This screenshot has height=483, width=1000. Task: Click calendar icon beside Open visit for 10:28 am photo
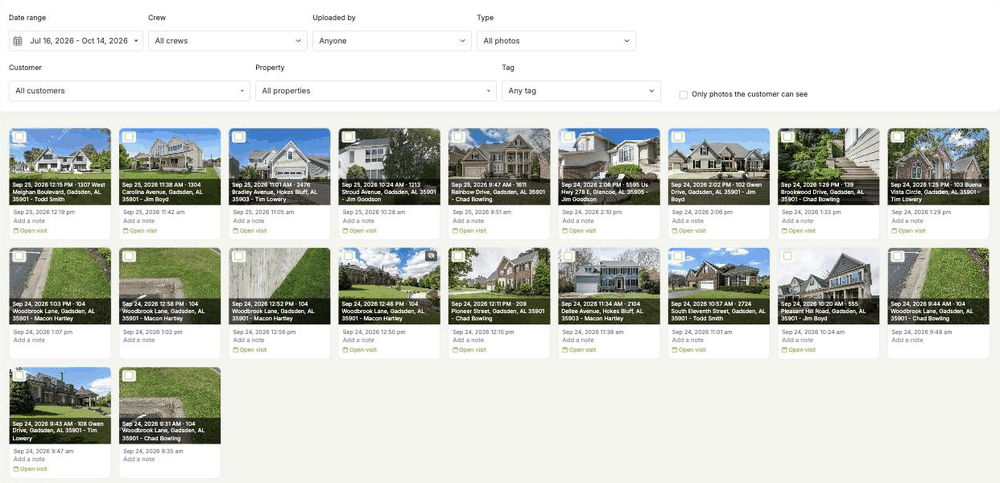[345, 231]
